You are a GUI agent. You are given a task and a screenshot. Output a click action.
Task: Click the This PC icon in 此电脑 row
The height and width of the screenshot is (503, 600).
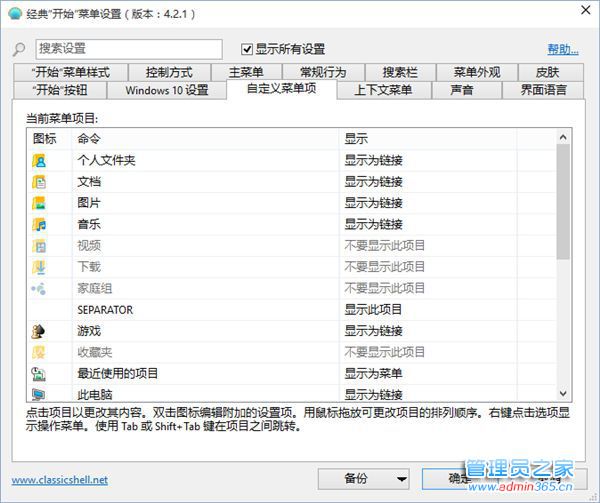(39, 394)
